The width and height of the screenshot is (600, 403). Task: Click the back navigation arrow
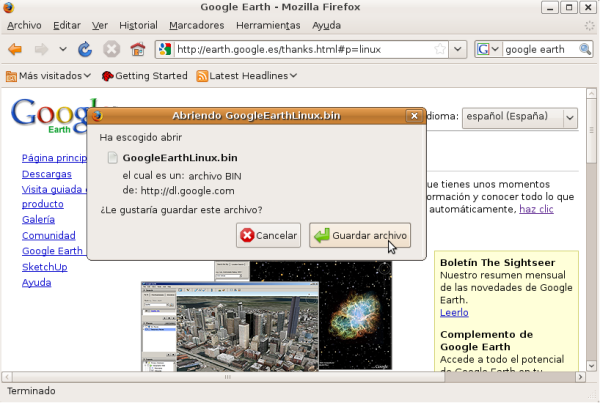[15, 49]
